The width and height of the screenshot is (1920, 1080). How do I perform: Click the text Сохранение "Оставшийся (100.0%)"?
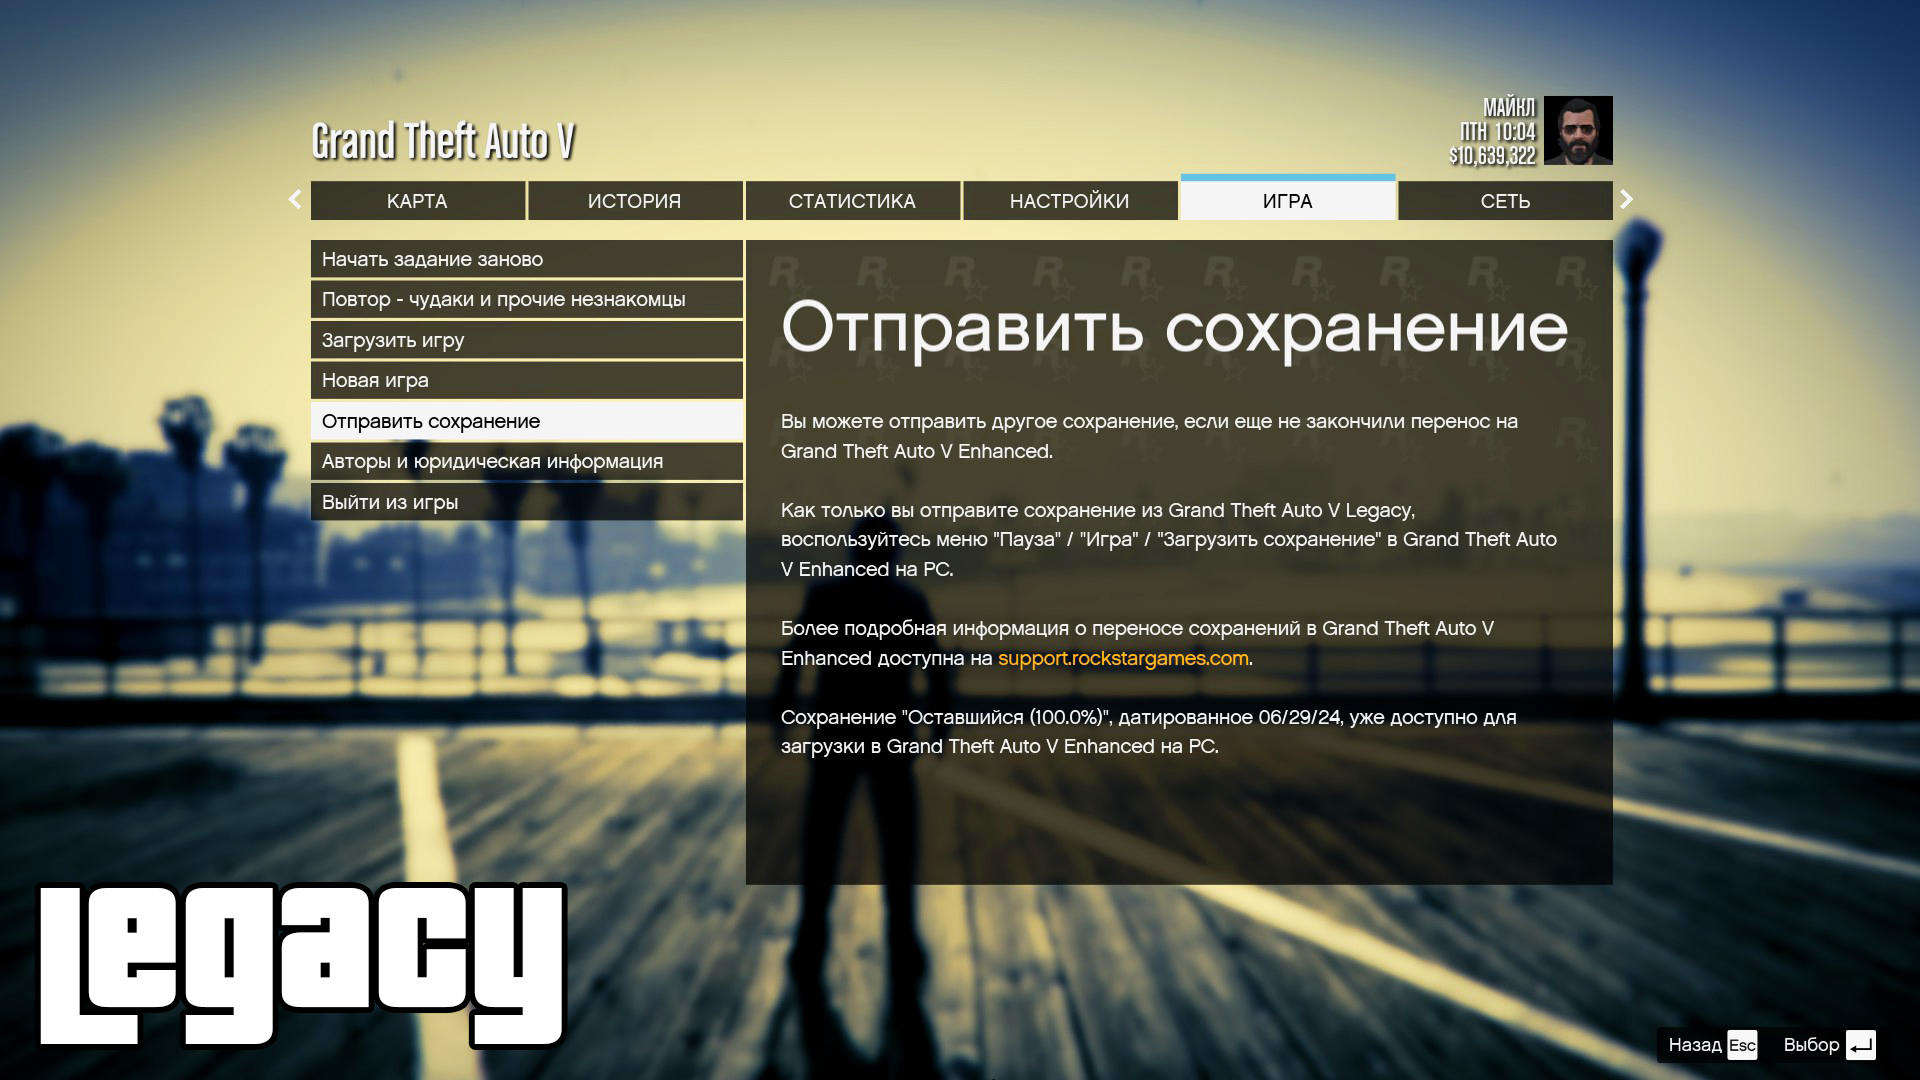point(944,717)
